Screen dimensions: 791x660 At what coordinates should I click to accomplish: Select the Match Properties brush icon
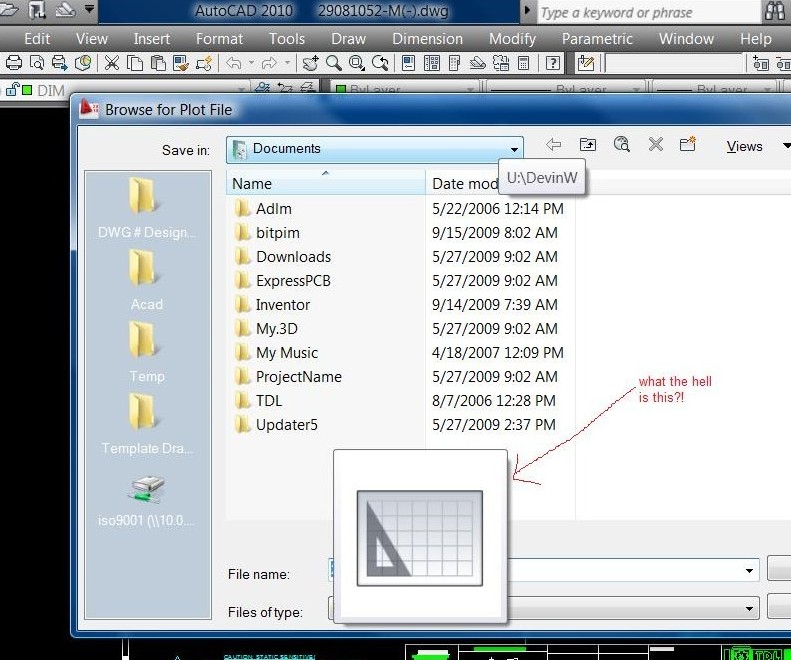[x=181, y=63]
